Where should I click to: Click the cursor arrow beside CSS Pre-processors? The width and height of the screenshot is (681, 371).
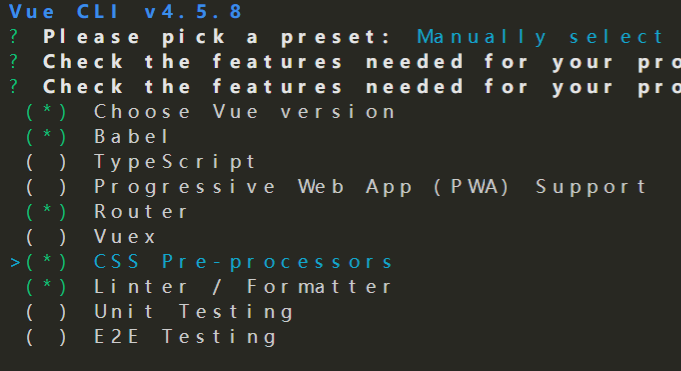[x=15, y=262]
